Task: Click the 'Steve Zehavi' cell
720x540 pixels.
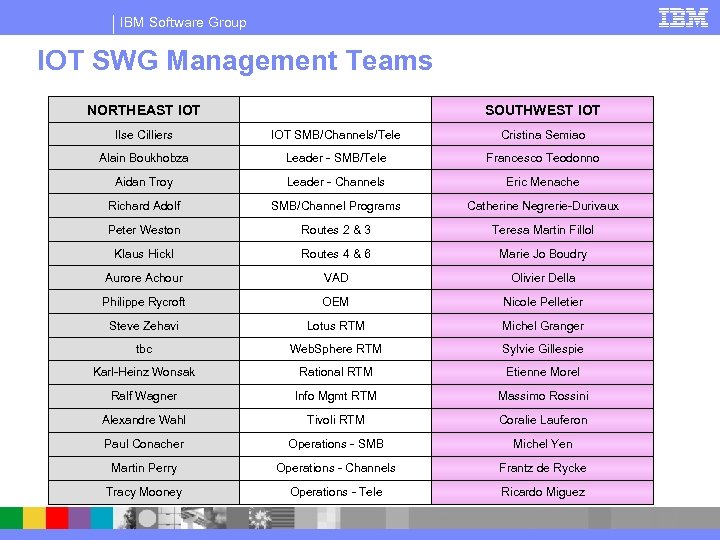Action: (x=144, y=326)
